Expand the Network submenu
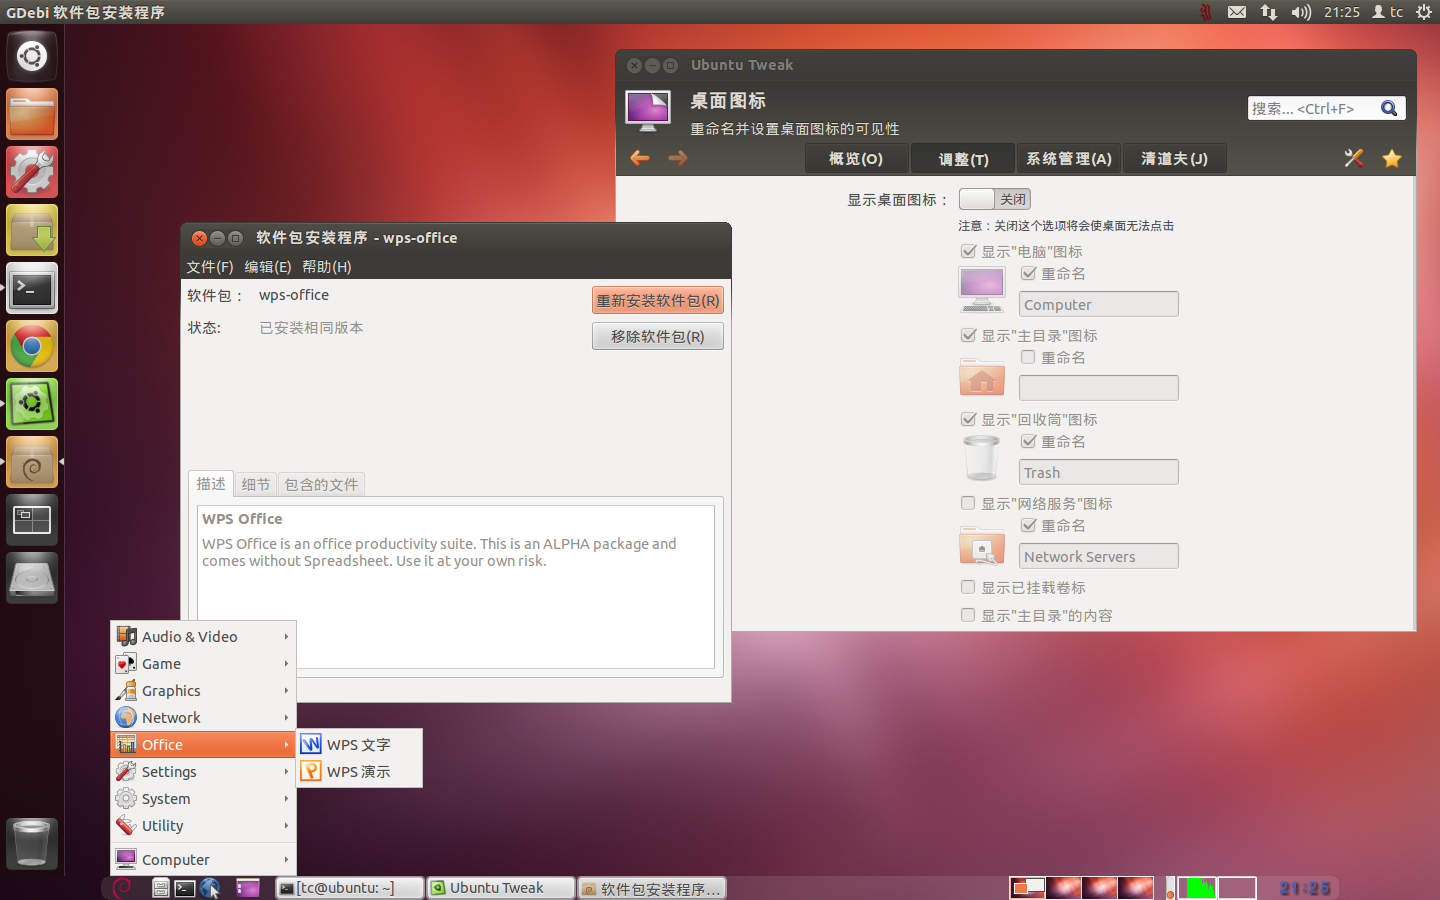The image size is (1440, 900). tap(203, 717)
